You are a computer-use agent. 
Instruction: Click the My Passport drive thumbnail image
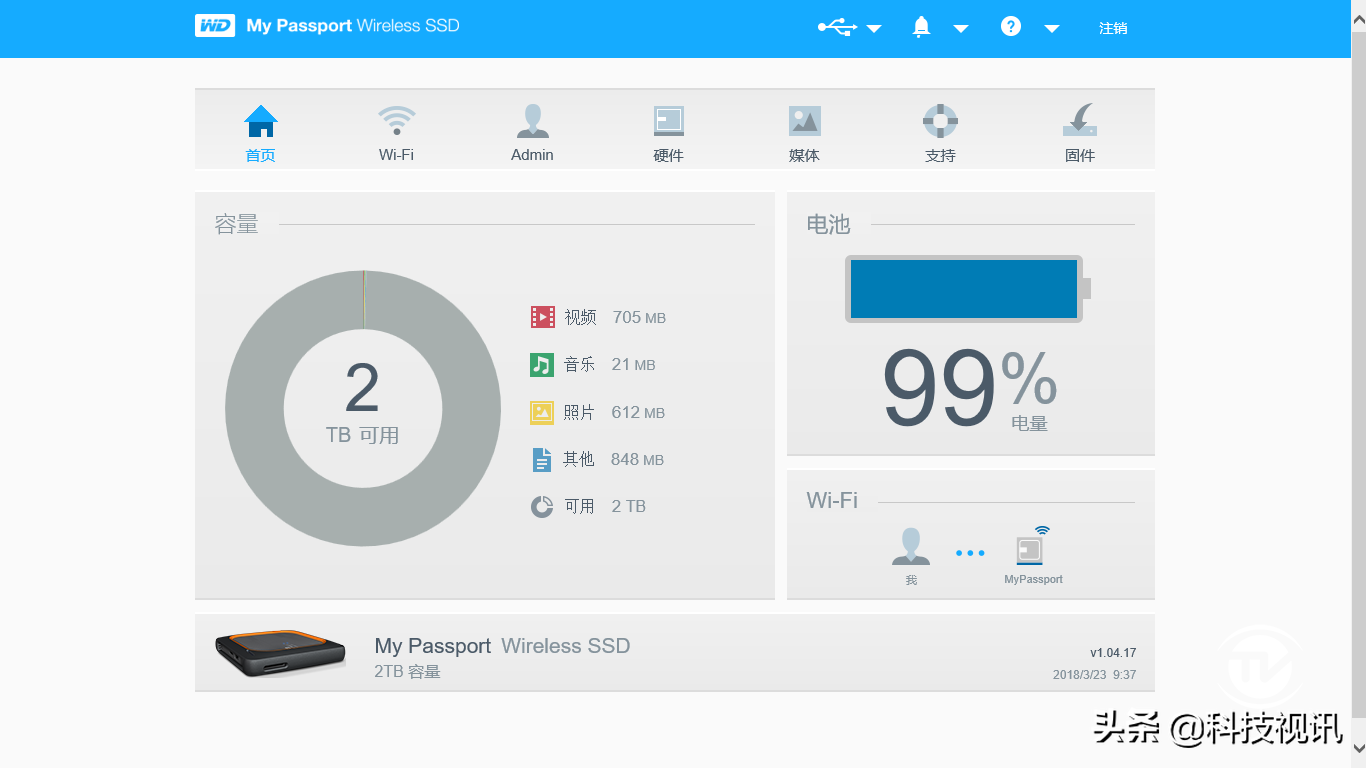tap(281, 653)
